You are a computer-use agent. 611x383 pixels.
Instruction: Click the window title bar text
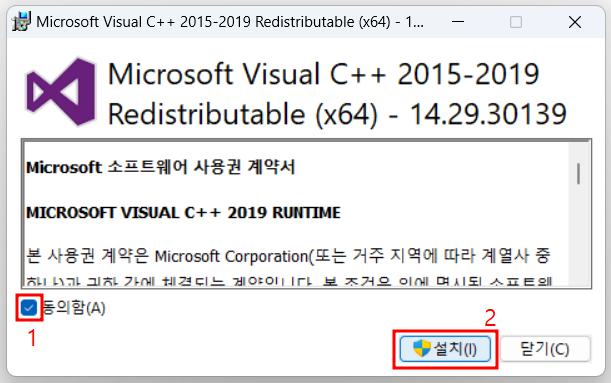click(230, 22)
